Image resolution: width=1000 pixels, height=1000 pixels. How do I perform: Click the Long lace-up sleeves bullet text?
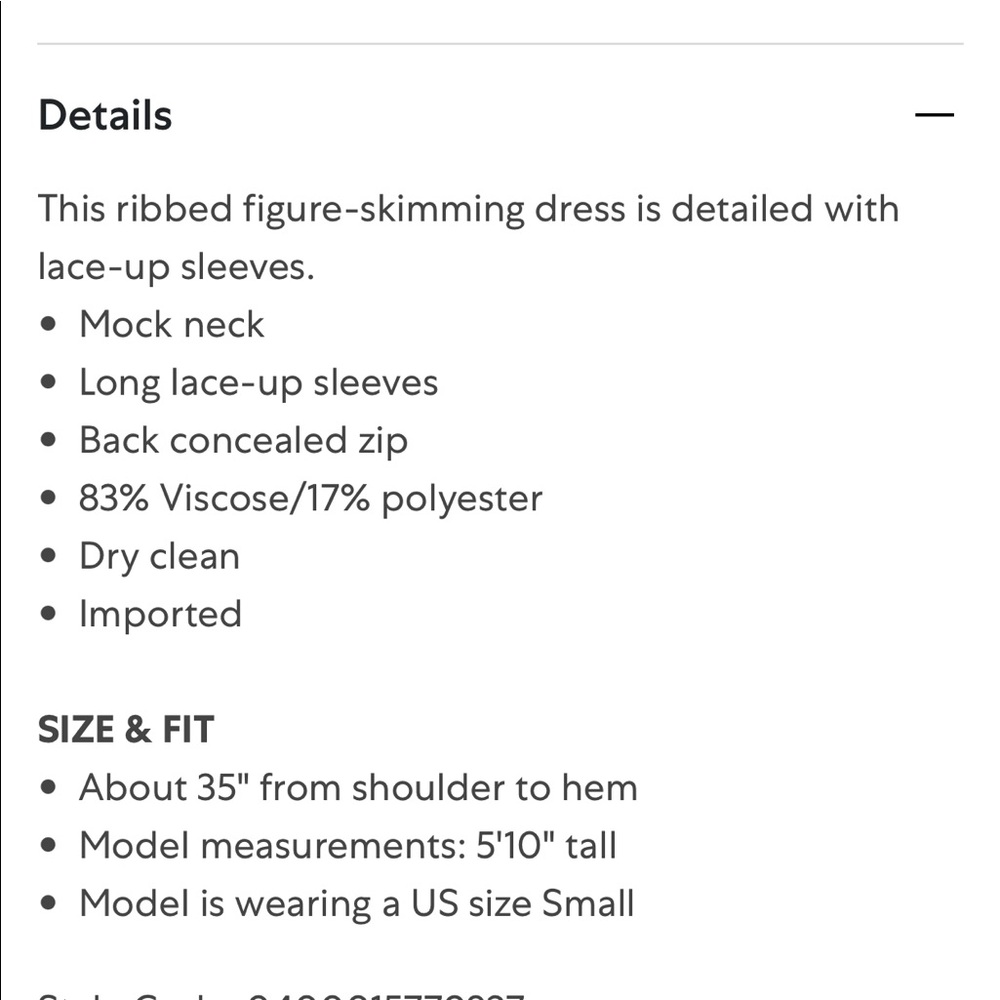[258, 383]
